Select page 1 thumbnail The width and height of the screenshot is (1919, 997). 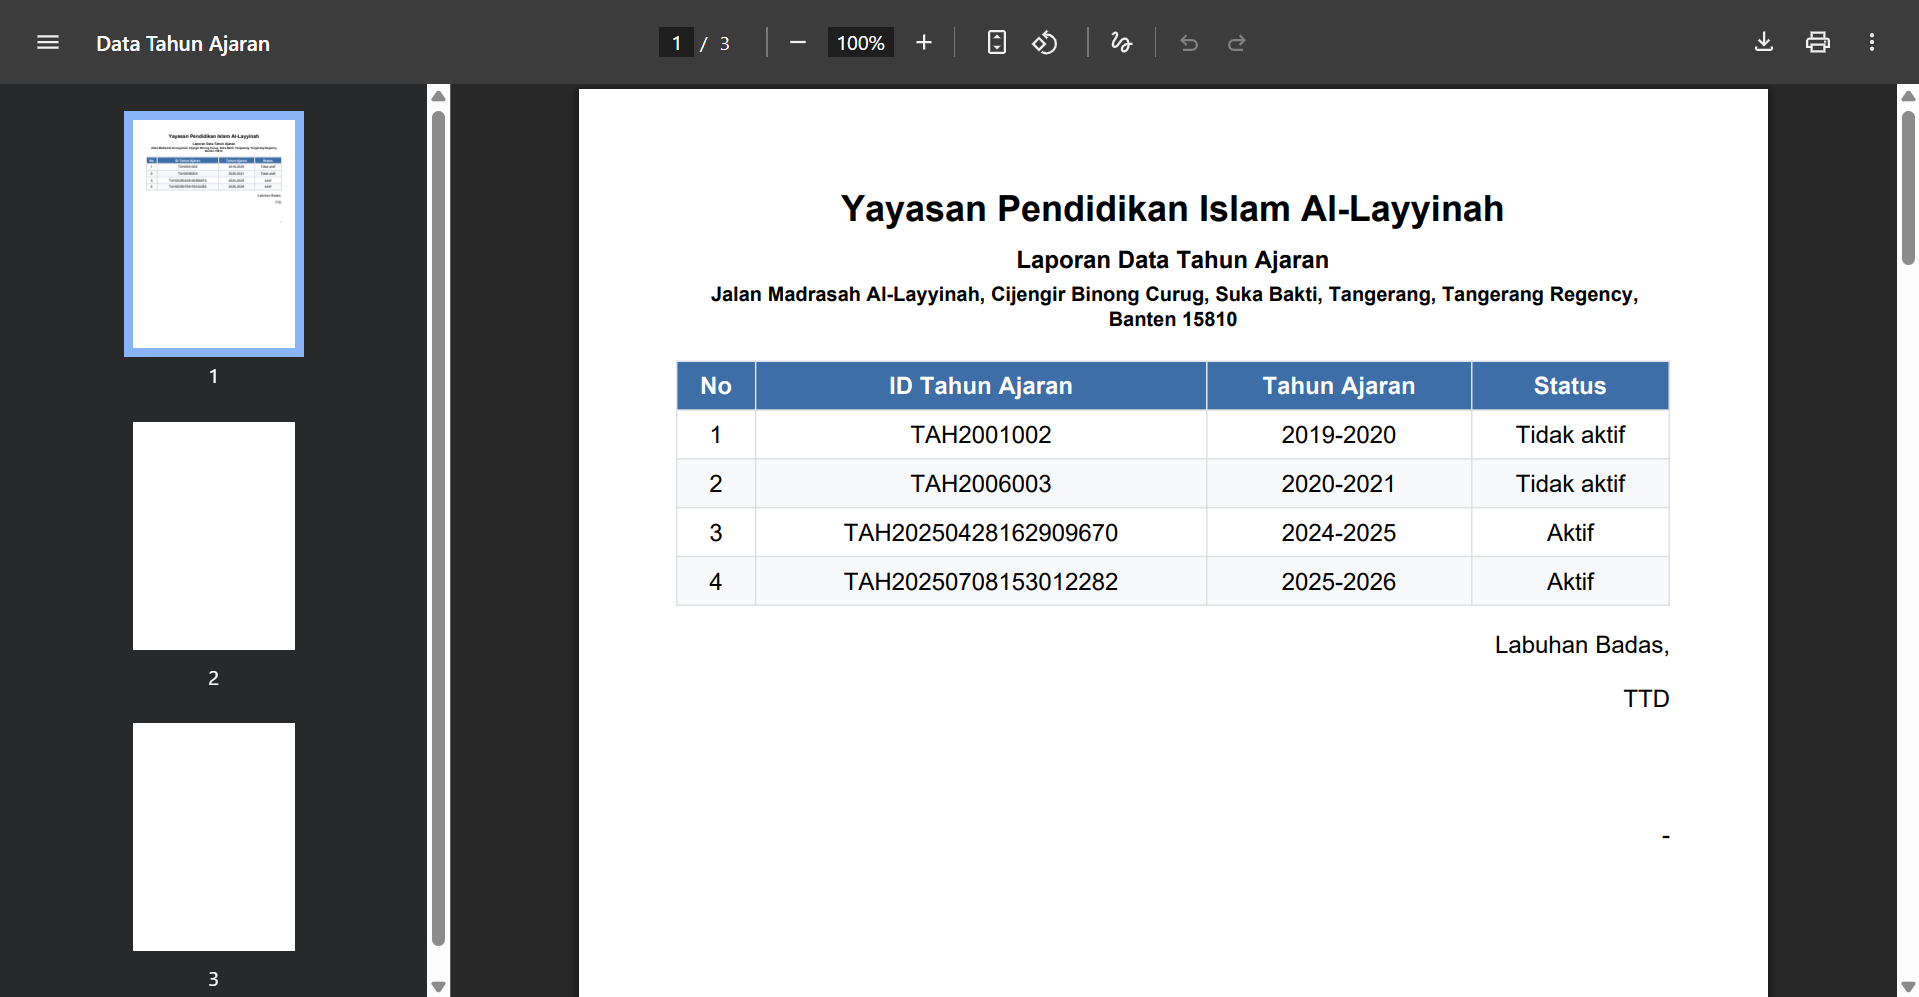pos(213,233)
